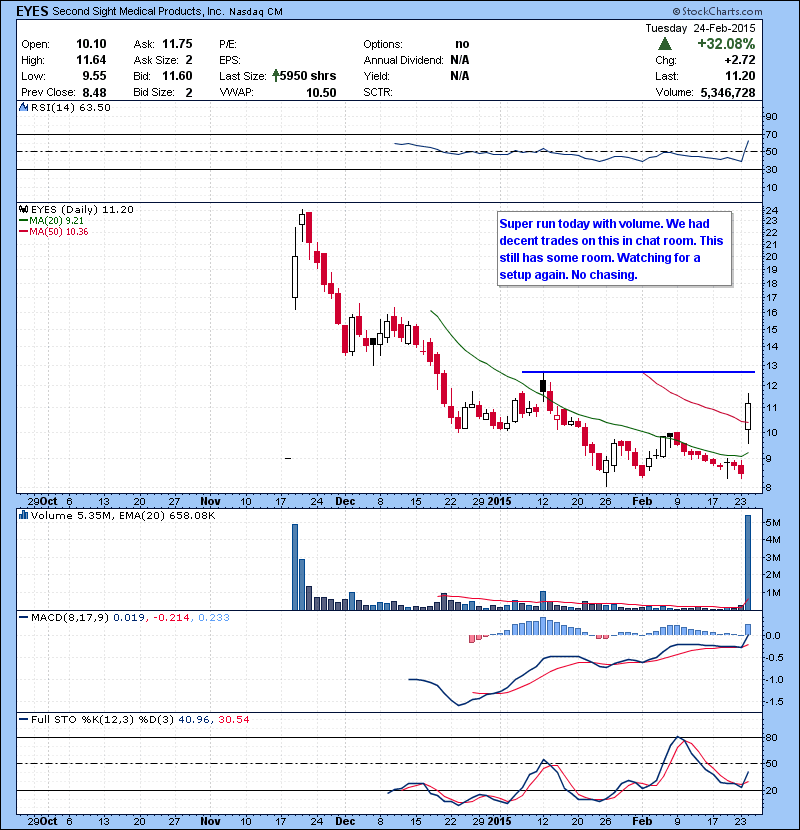Click the Last price 11.20 in quote box

click(x=740, y=76)
